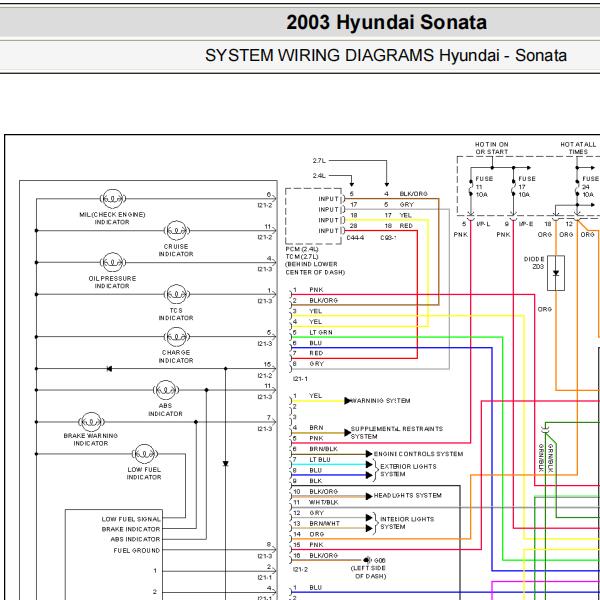Click the Oil Pressure indicator lamp symbol
Image resolution: width=600 pixels, height=600 pixels.
click(112, 262)
